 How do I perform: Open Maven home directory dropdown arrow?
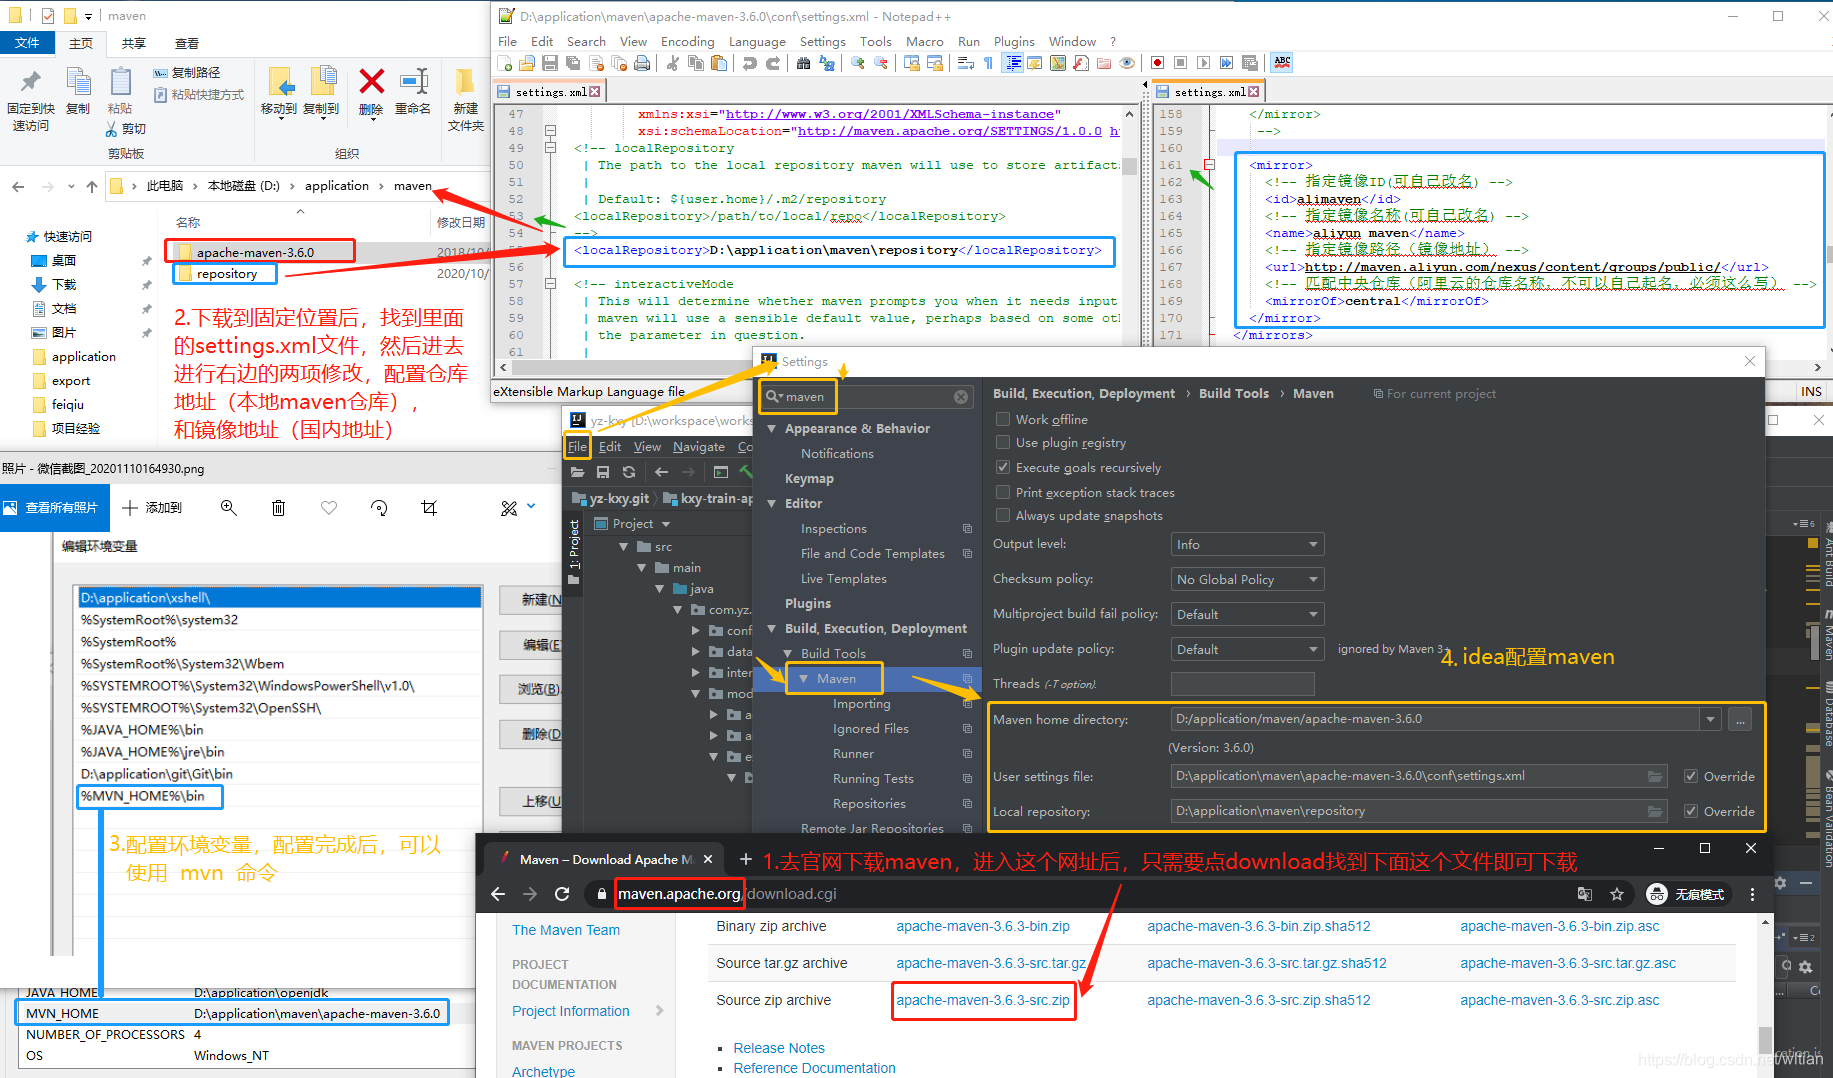[x=1711, y=719]
